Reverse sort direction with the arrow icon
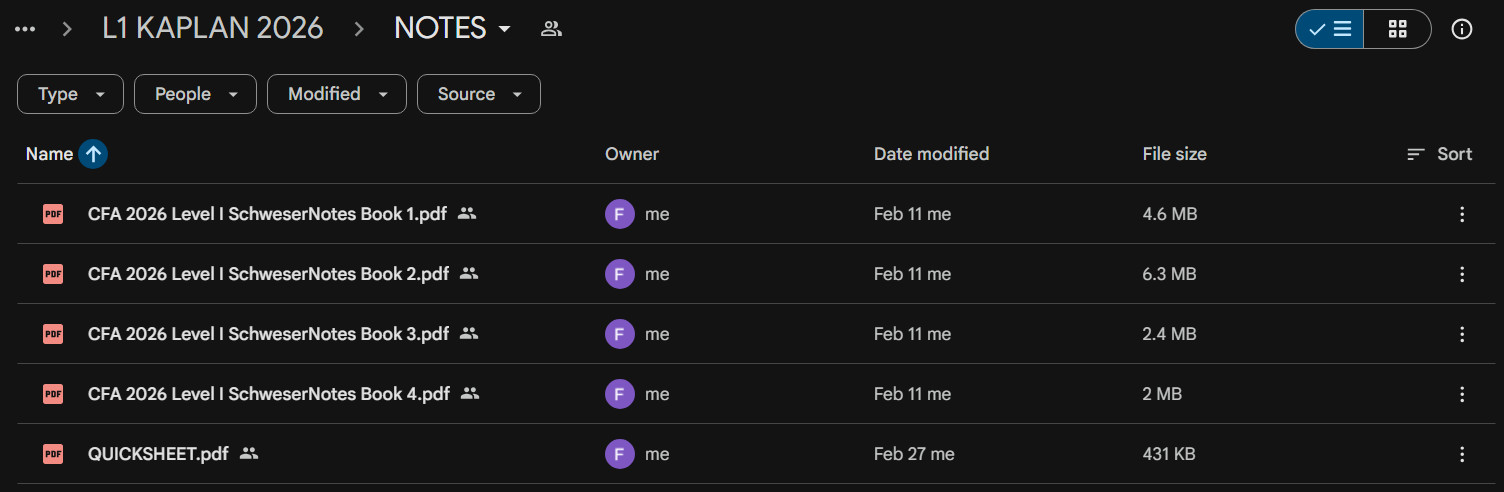Screen dimensions: 1504x492 (93, 154)
